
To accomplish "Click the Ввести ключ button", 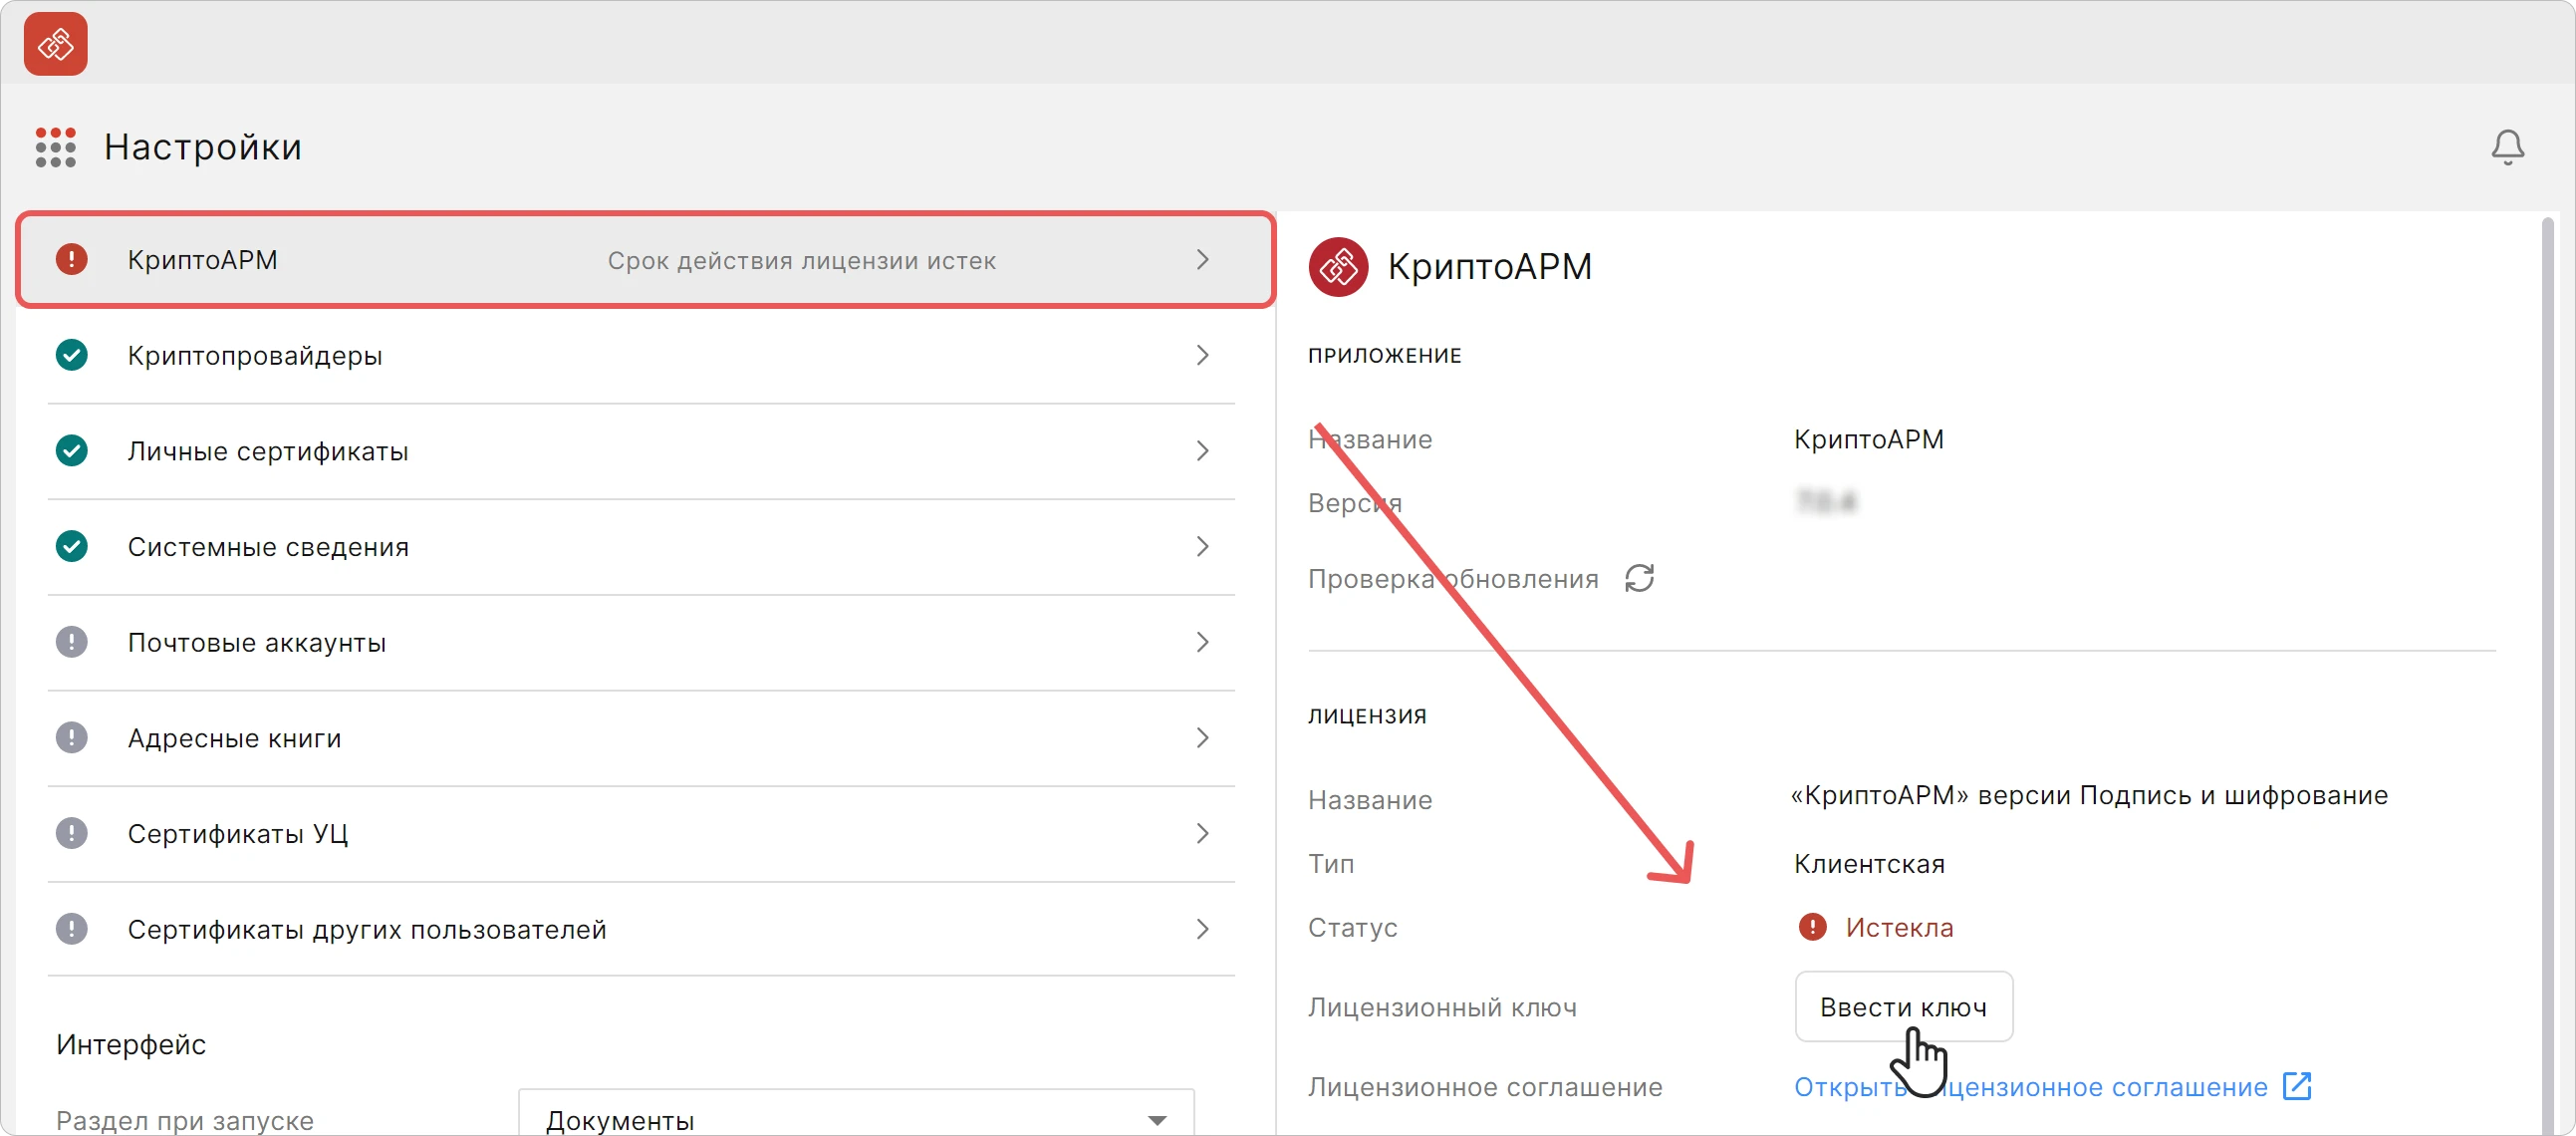I will 1903,1006.
